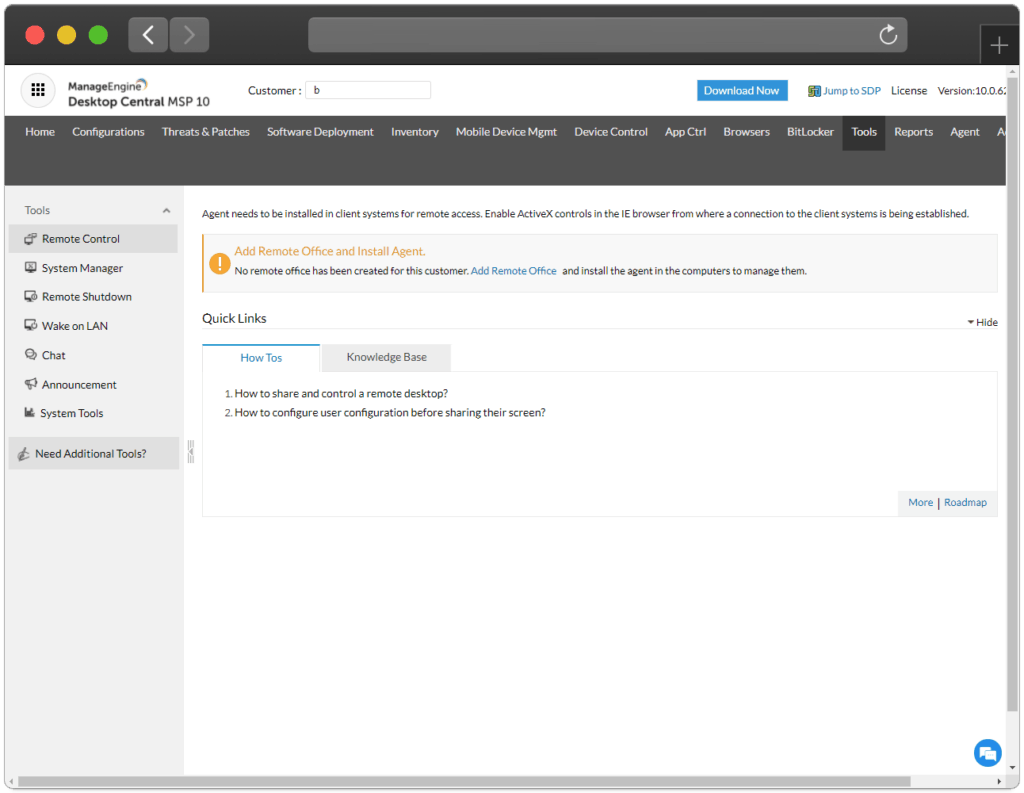The image size is (1024, 793).
Task: Open the live chat support bubble
Action: [987, 753]
